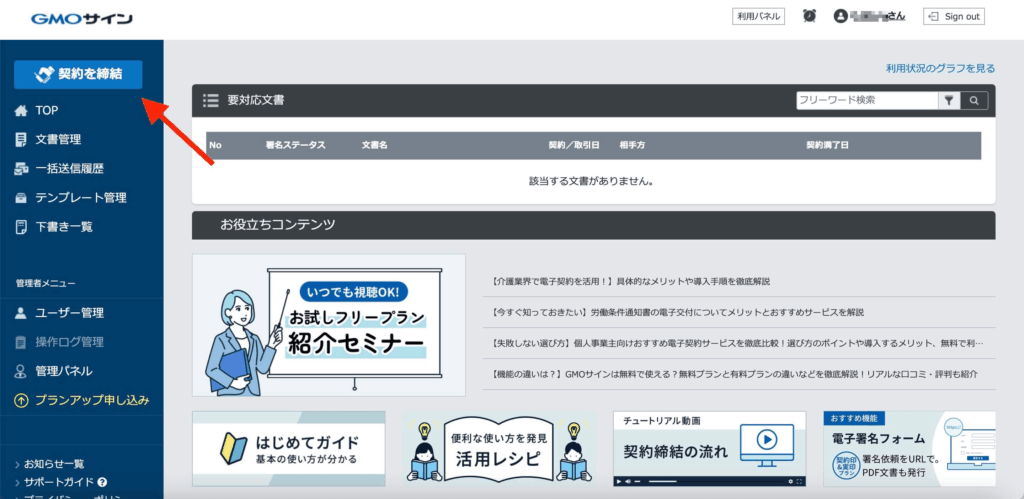Open the TOP home menu item
The image size is (1024, 499).
[x=47, y=110]
